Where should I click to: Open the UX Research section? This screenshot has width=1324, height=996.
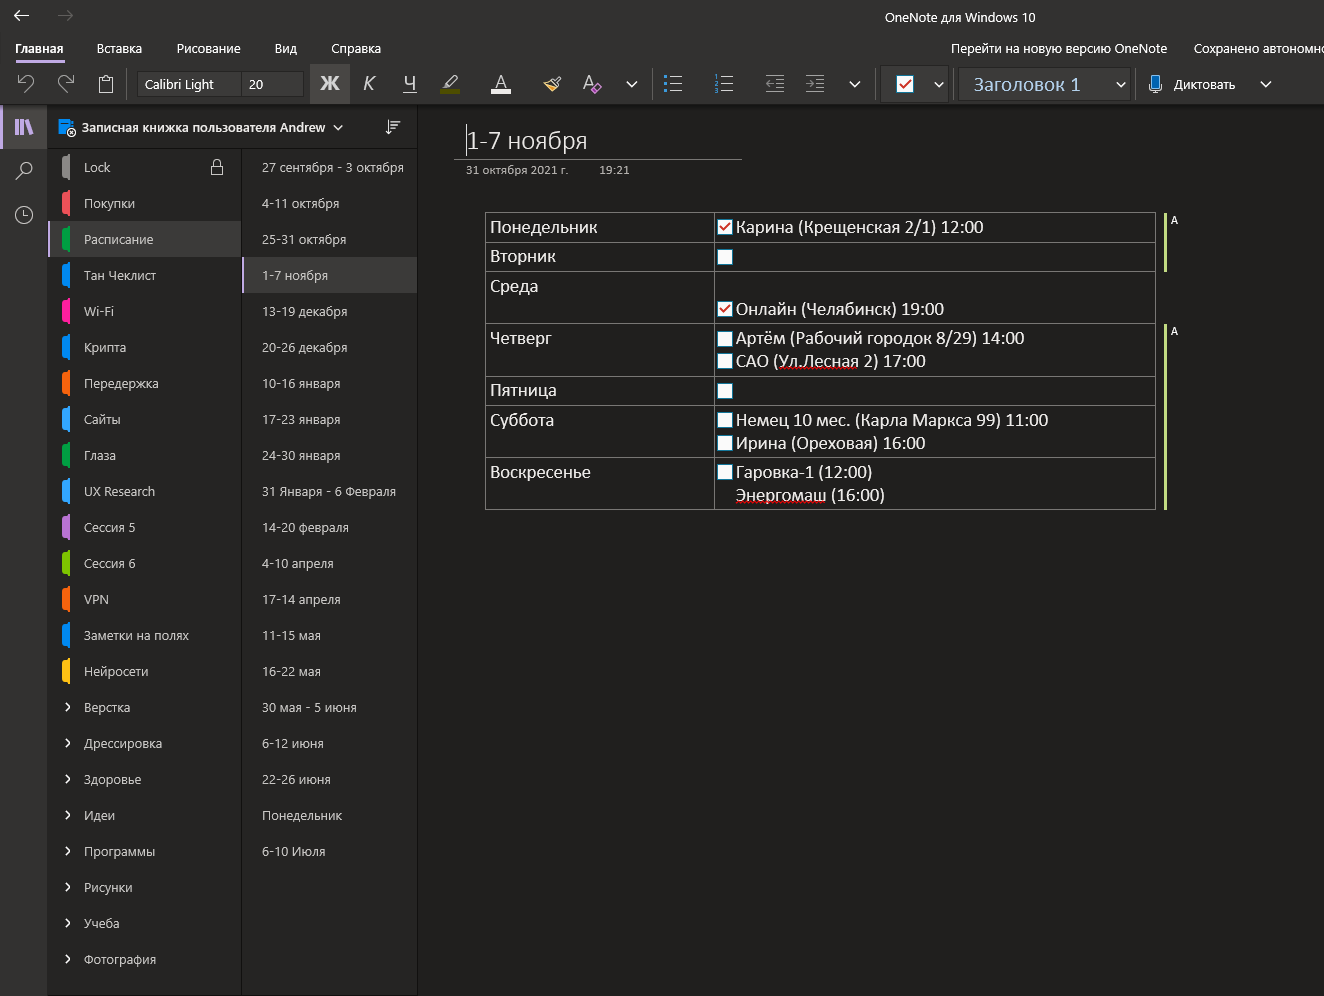tap(145, 491)
